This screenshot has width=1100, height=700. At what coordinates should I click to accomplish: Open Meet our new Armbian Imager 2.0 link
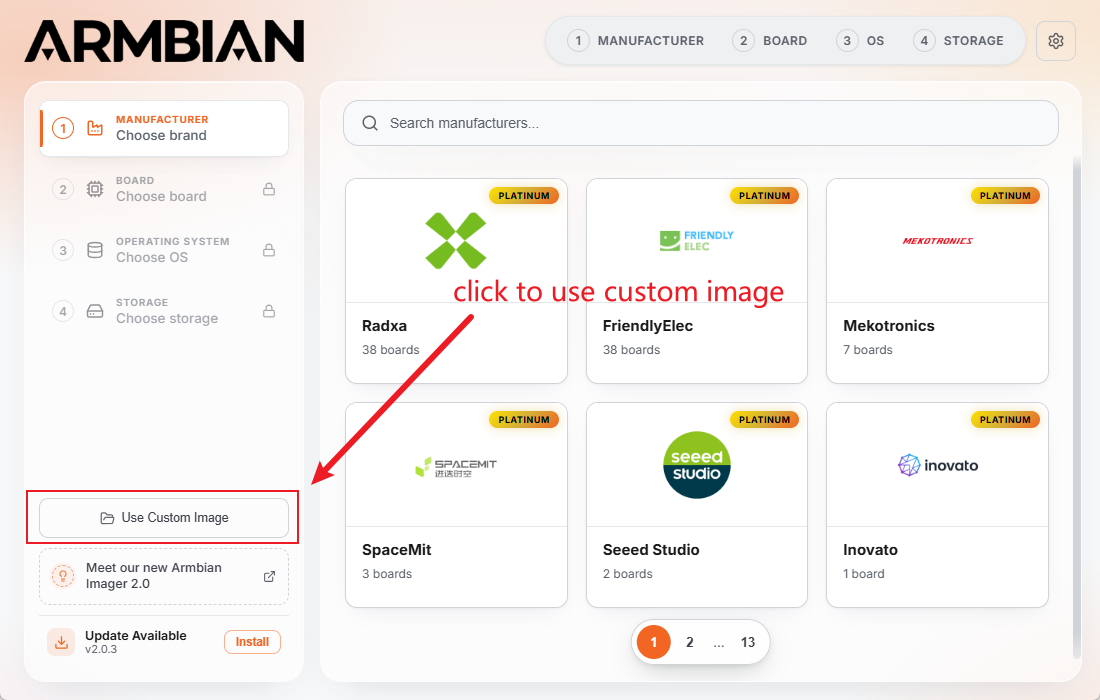[164, 577]
